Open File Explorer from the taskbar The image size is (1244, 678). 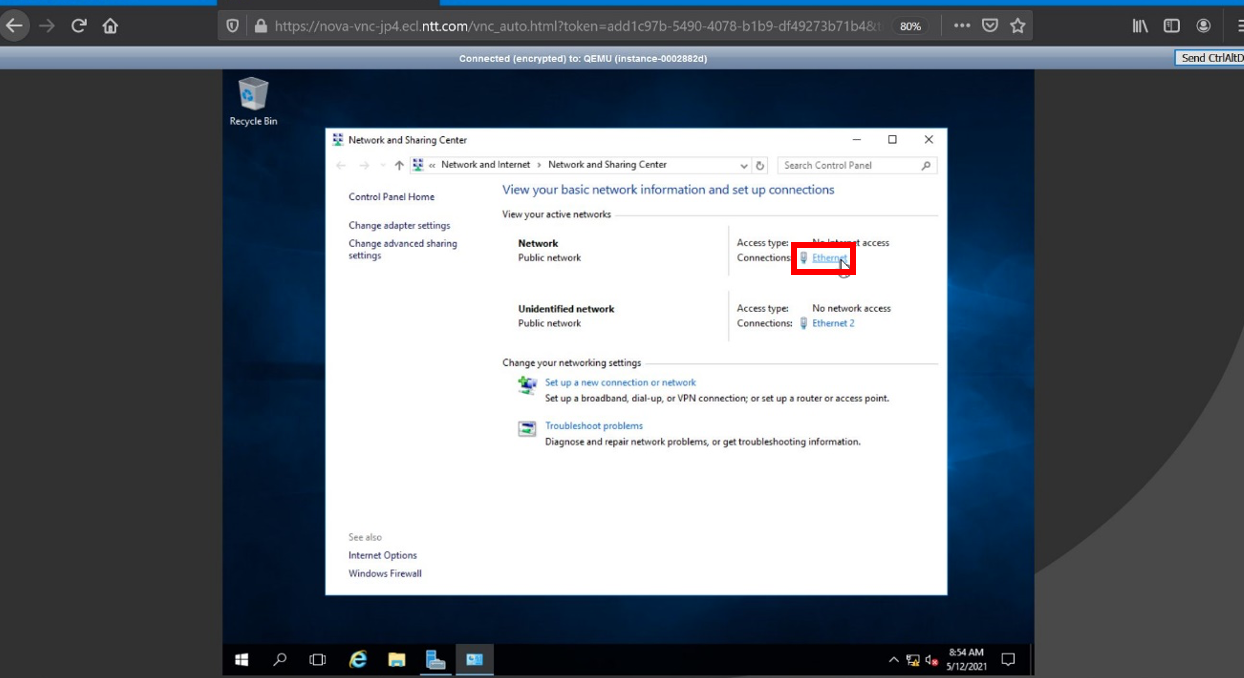[397, 660]
